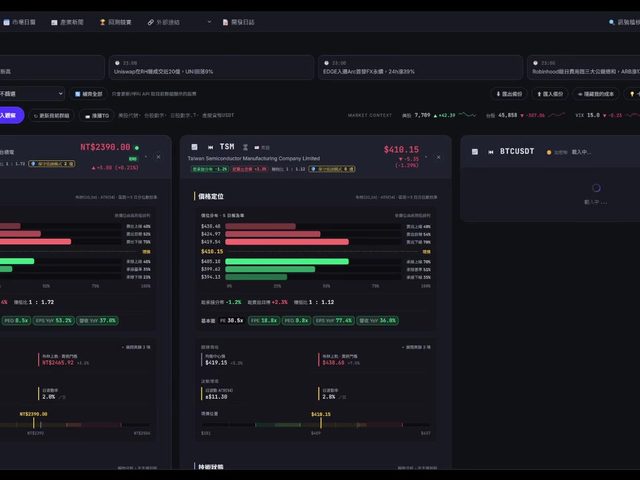Click the FPE 18.8x badge on TSM card
The width and height of the screenshot is (640, 480).
pyautogui.click(x=264, y=320)
